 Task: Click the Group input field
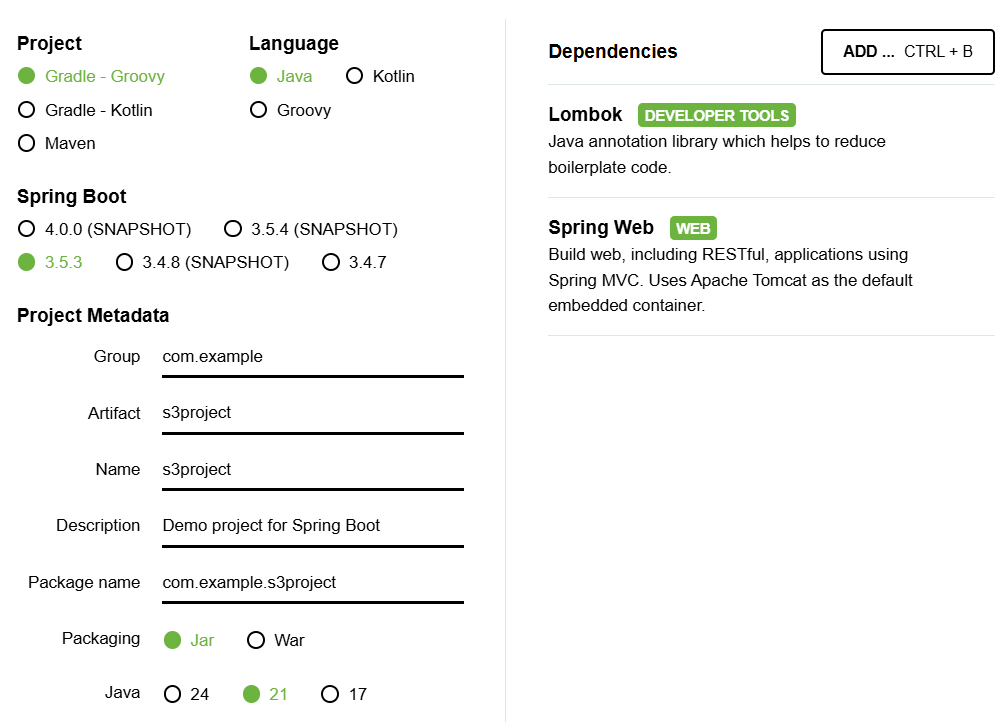pos(312,357)
